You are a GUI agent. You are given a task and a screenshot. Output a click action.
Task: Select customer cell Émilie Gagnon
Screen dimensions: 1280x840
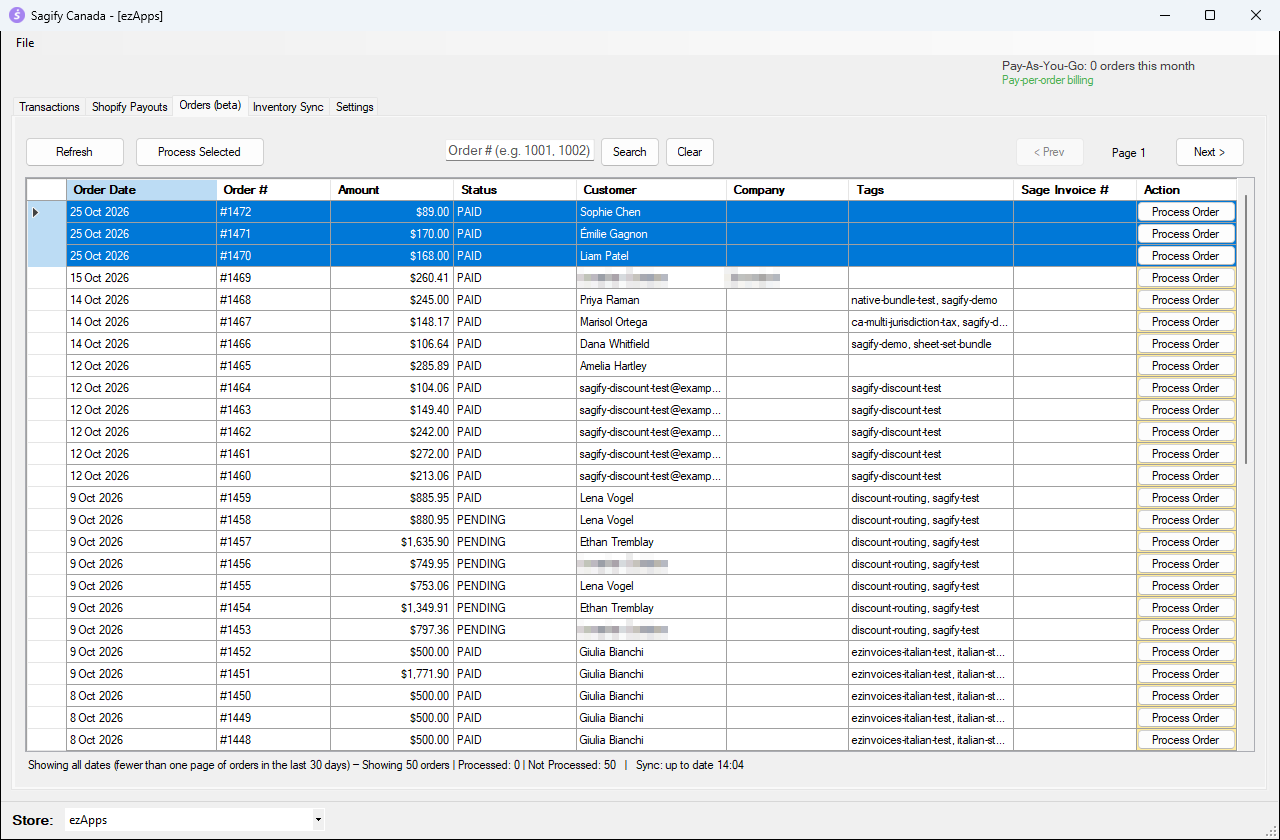651,234
